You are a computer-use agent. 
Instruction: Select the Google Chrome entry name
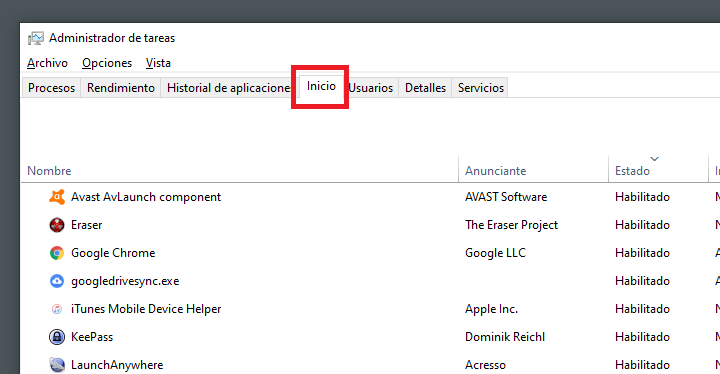pyautogui.click(x=113, y=253)
